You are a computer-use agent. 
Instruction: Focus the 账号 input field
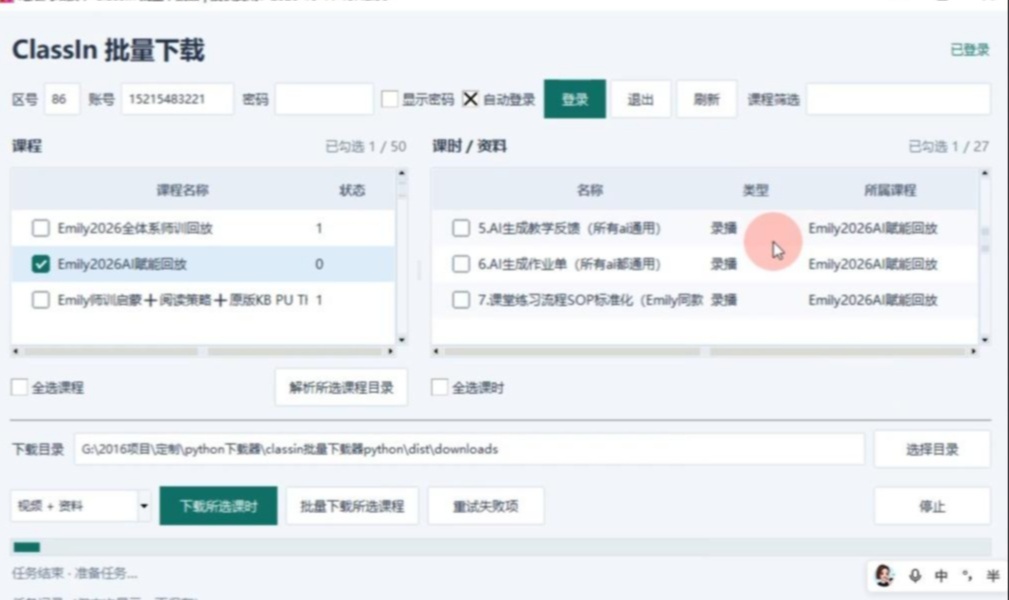pos(177,99)
